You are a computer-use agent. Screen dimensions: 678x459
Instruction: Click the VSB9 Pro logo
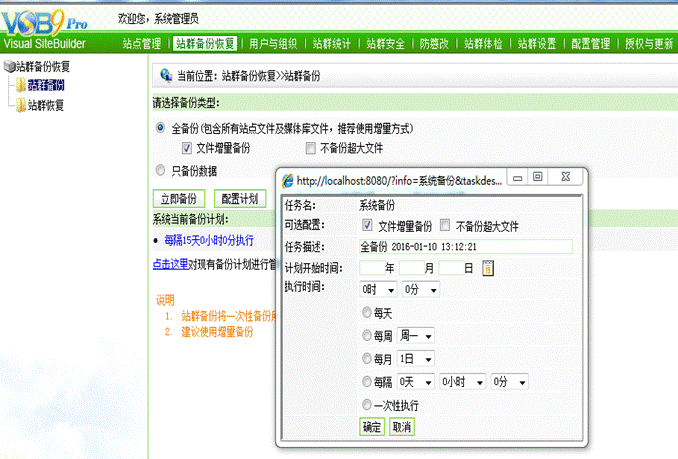[x=44, y=22]
